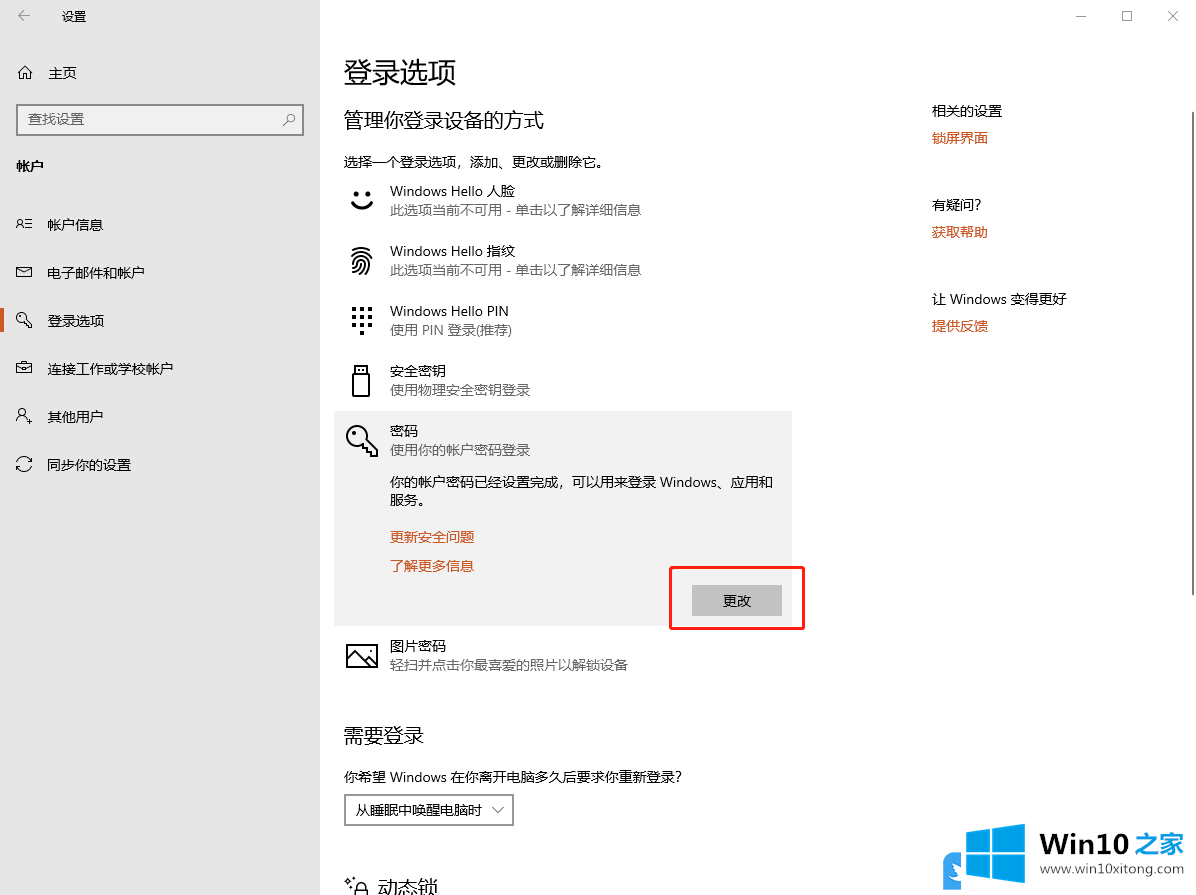The height and width of the screenshot is (895, 1196).
Task: Click the 使用物理安全密钥登录 description
Action: [460, 390]
